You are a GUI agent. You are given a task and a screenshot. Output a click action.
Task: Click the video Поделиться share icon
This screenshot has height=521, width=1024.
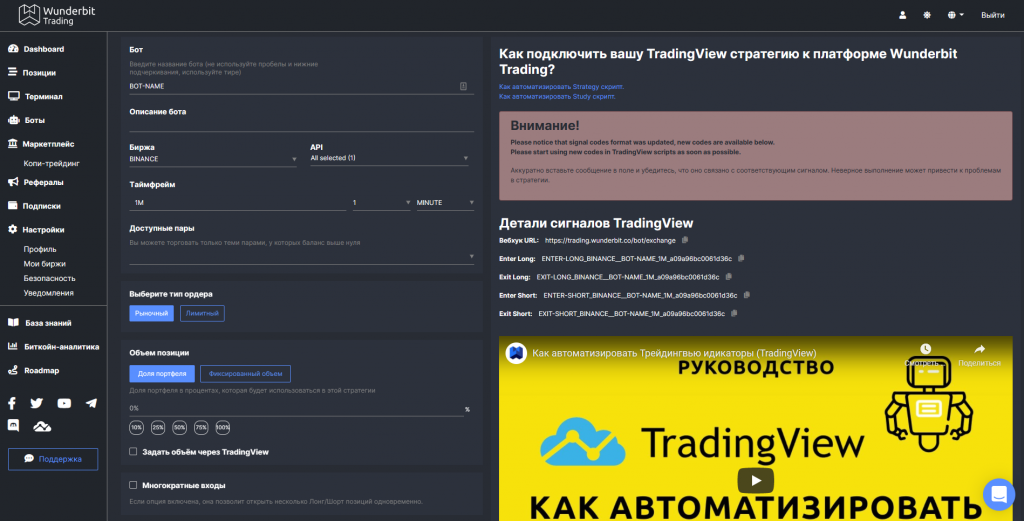coord(979,349)
